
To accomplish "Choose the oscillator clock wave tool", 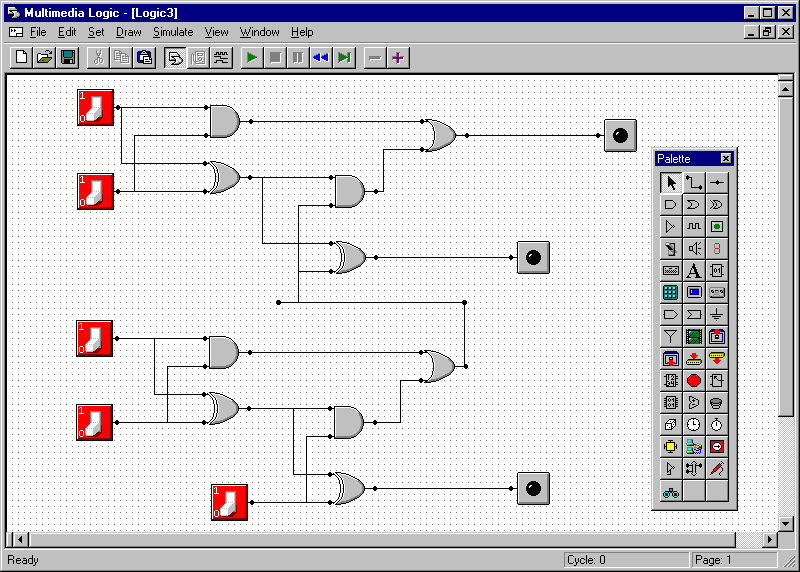I will (694, 226).
